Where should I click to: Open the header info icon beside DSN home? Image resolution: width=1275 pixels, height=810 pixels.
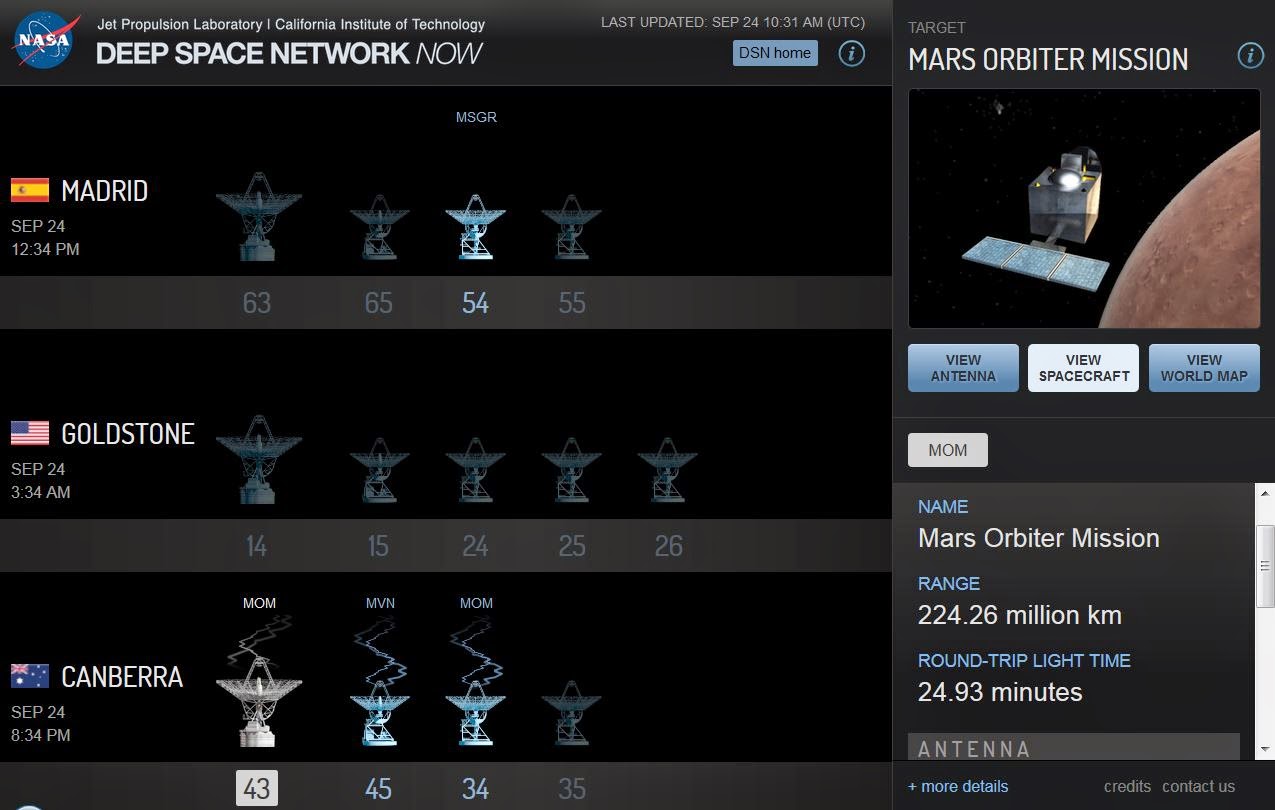point(851,54)
